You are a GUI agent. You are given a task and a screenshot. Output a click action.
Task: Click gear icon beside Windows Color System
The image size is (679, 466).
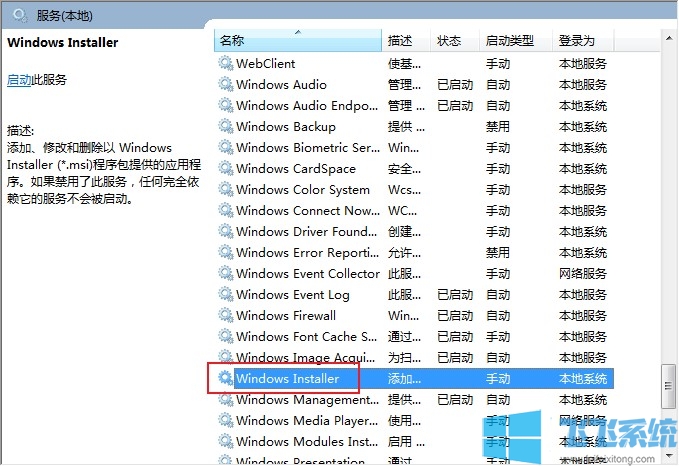[x=226, y=189]
